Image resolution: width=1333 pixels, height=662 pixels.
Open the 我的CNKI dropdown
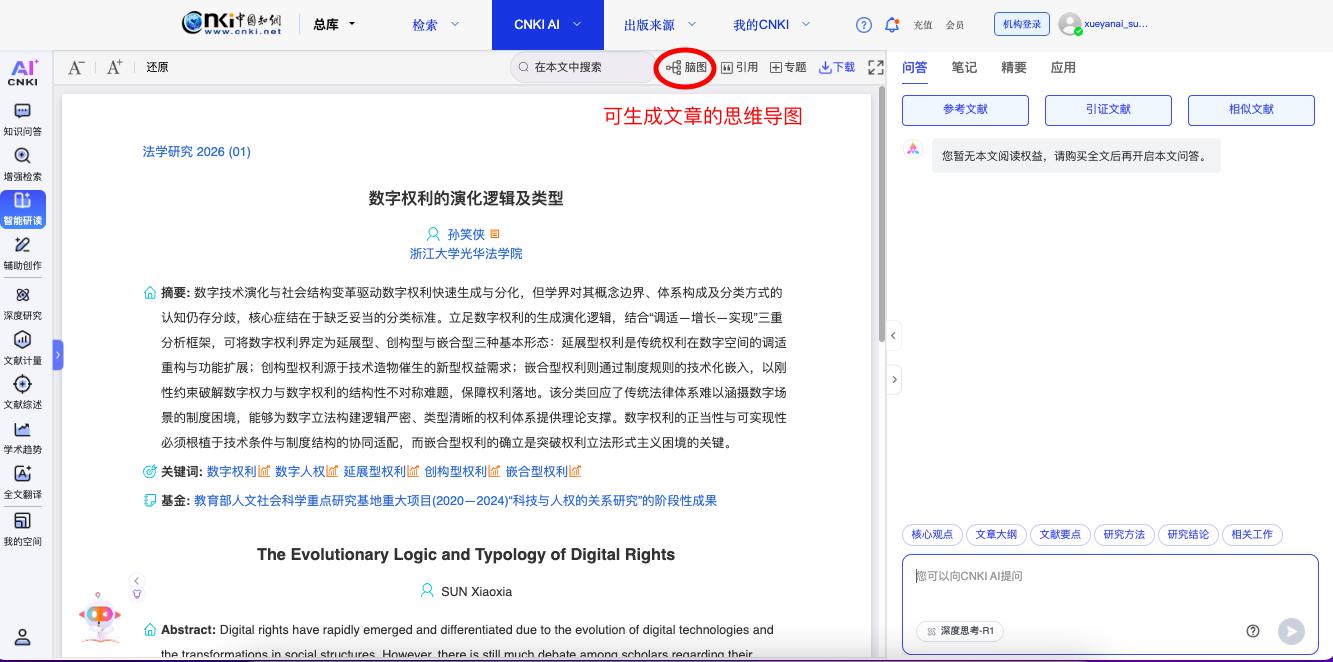coord(771,25)
